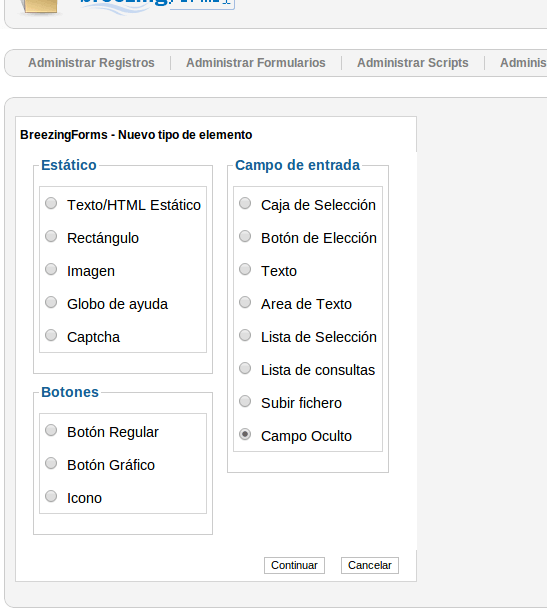Select Subir fichero element type
This screenshot has height=612, width=547.
pyautogui.click(x=245, y=401)
